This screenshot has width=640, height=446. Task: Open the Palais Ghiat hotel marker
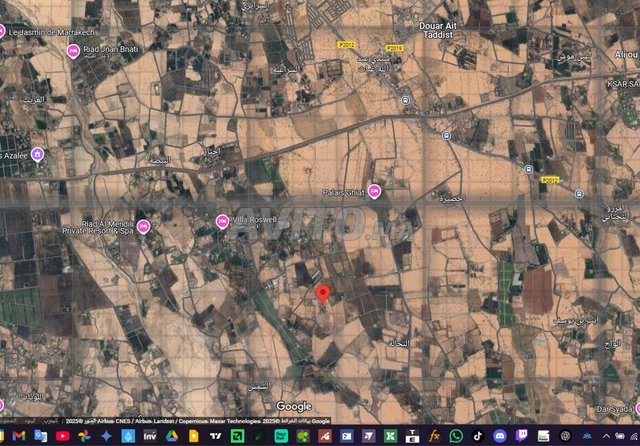coord(375,191)
